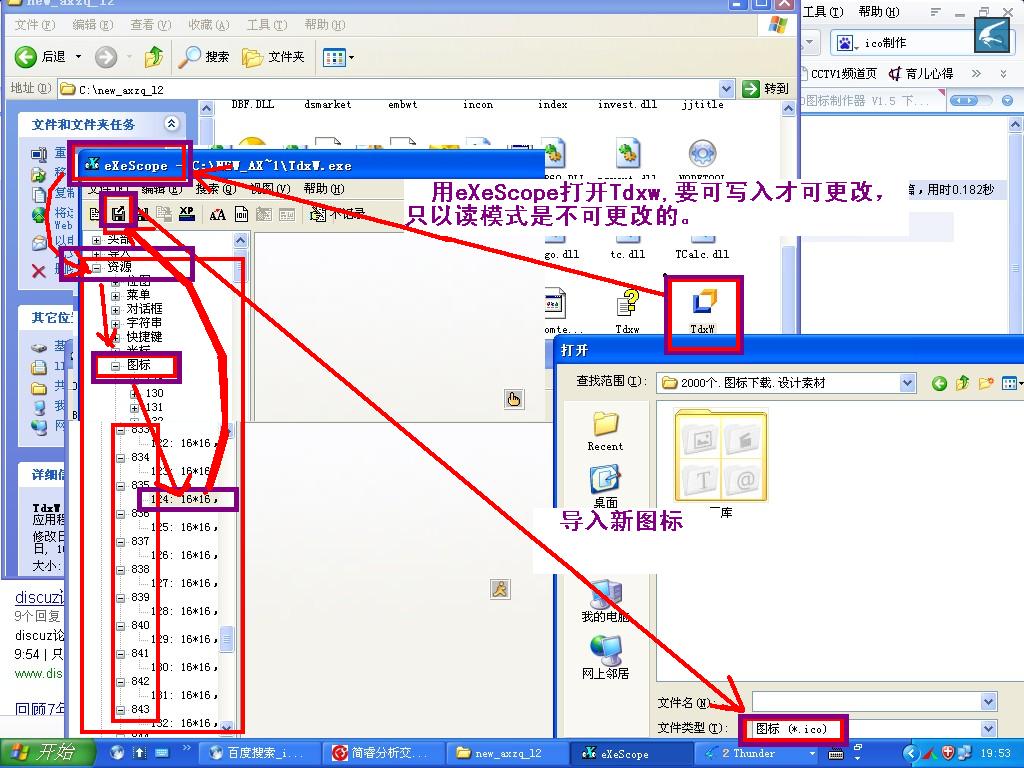Go to 我的电脑 in Open dialog places bar
This screenshot has width=1024, height=768.
click(605, 601)
